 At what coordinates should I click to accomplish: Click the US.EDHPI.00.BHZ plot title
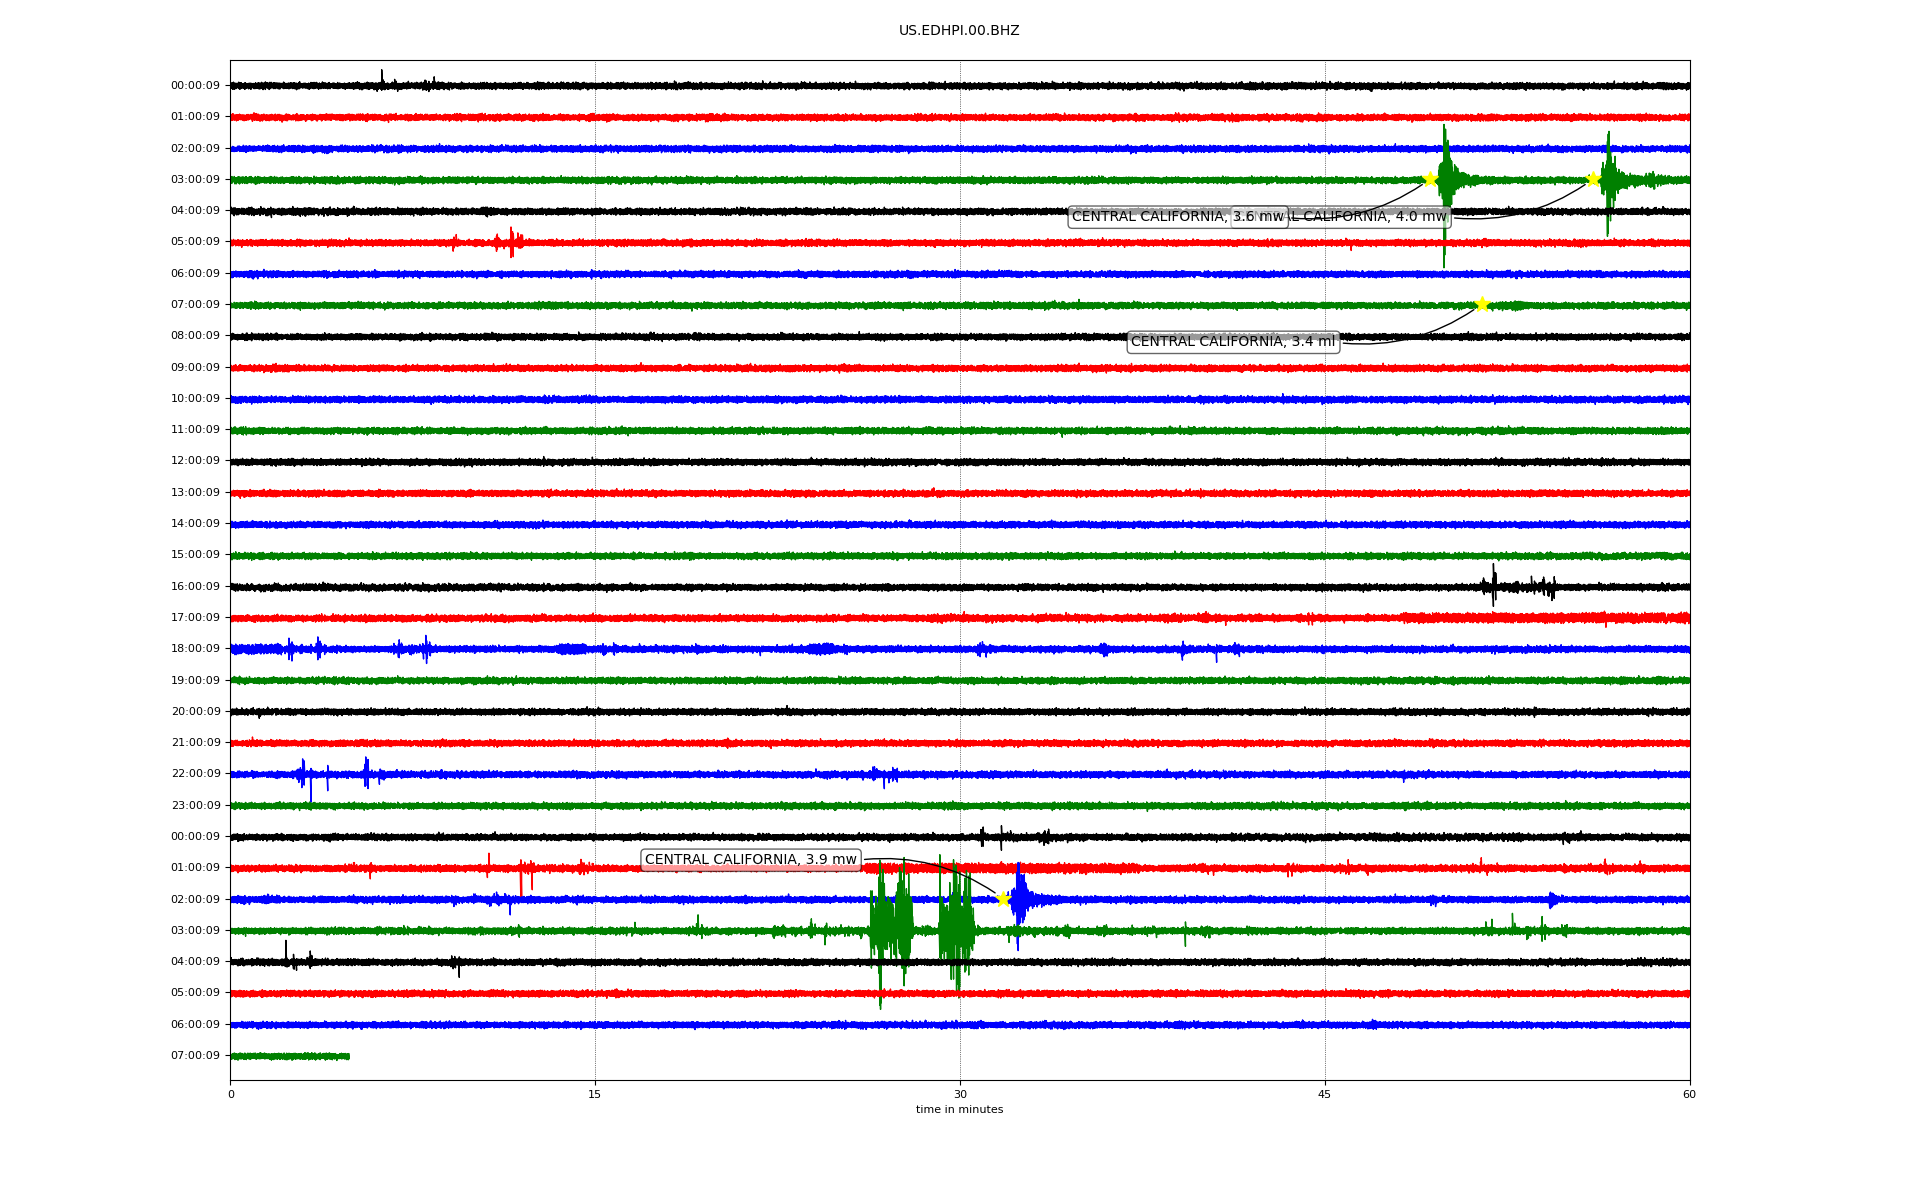point(958,31)
